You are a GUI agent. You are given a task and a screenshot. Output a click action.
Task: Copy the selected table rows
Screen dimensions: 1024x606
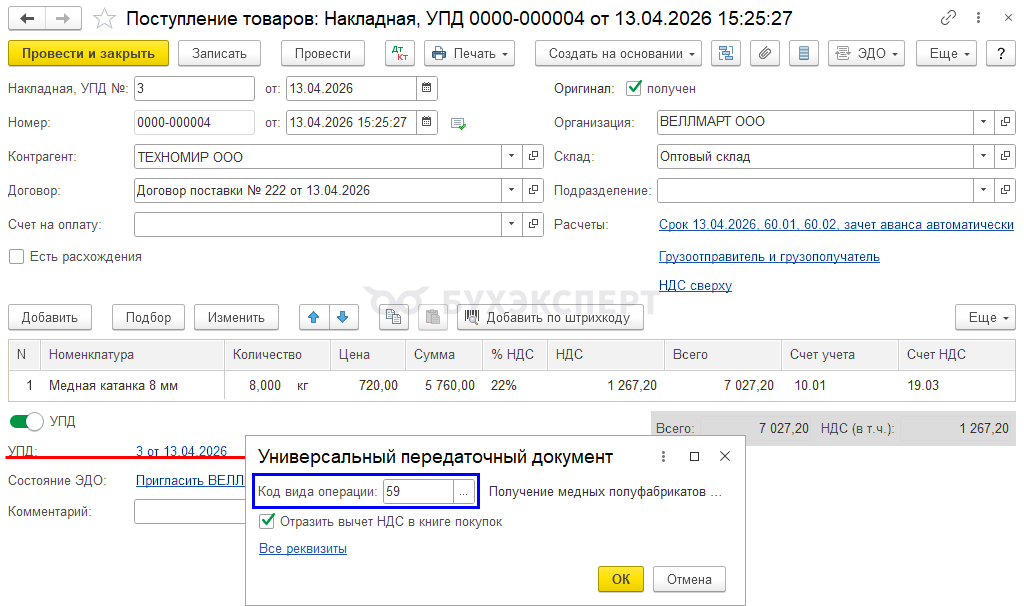coord(393,317)
